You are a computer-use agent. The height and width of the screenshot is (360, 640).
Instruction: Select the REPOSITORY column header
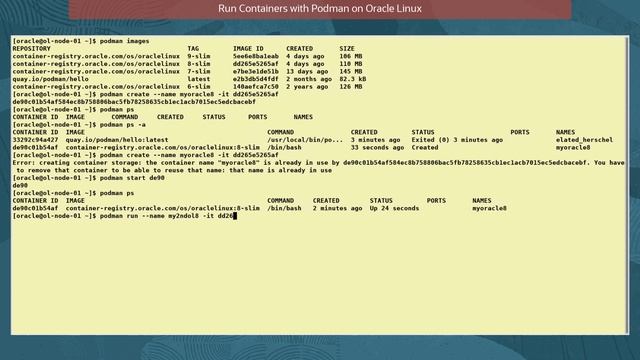31,49
